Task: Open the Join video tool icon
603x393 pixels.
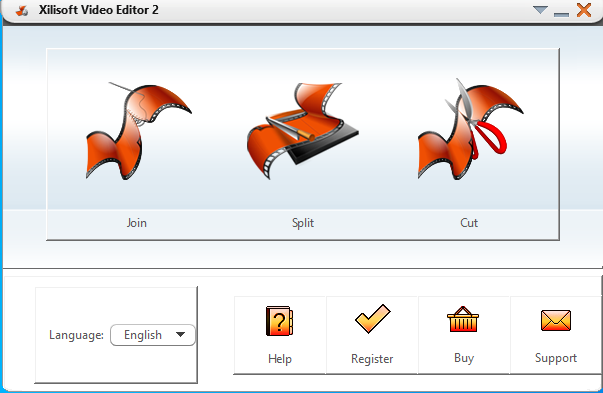Action: click(x=138, y=131)
